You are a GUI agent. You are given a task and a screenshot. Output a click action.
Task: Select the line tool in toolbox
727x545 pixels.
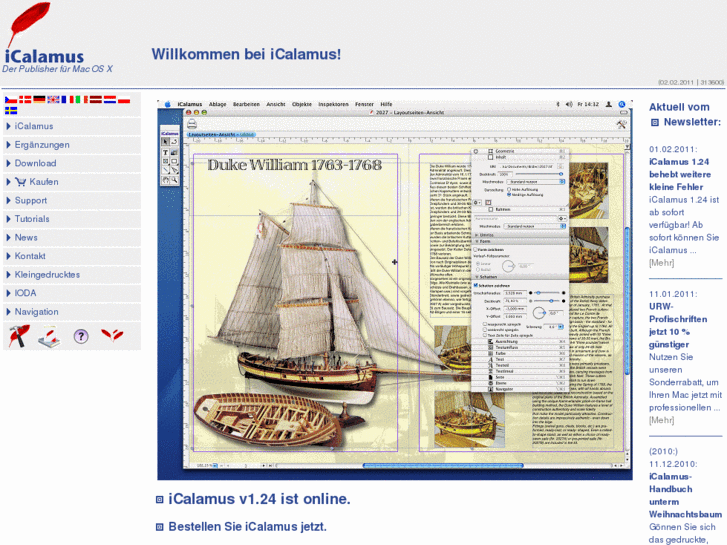(x=166, y=170)
